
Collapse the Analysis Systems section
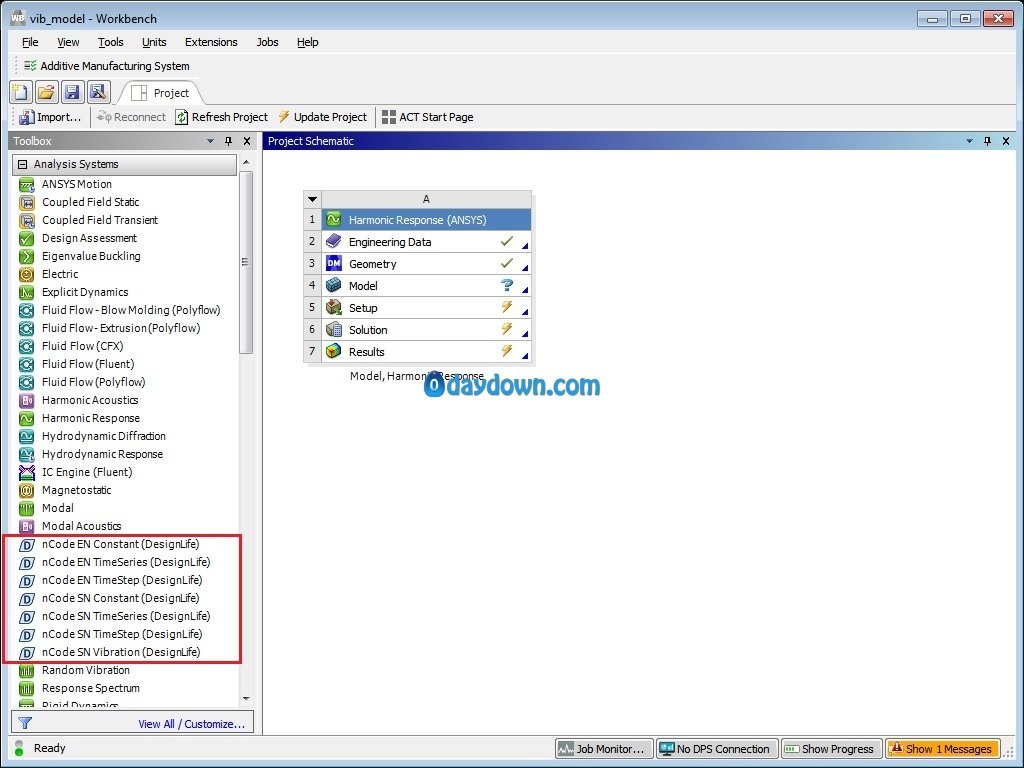pyautogui.click(x=23, y=165)
